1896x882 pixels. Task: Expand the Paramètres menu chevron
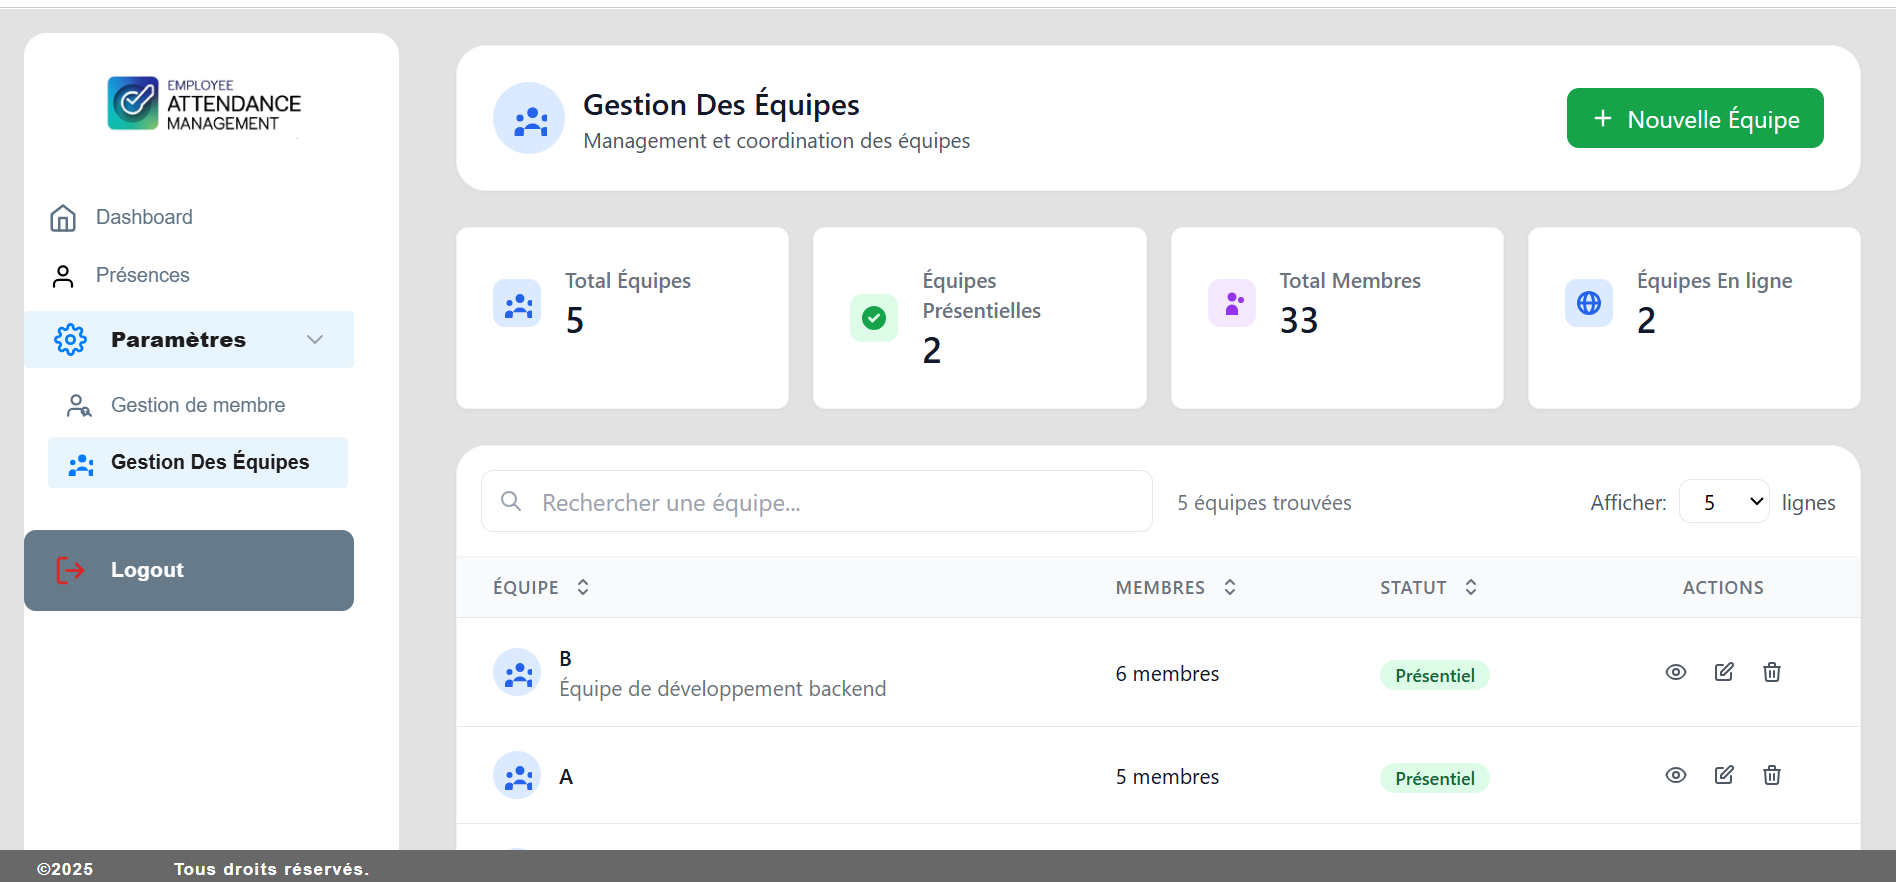pos(315,340)
